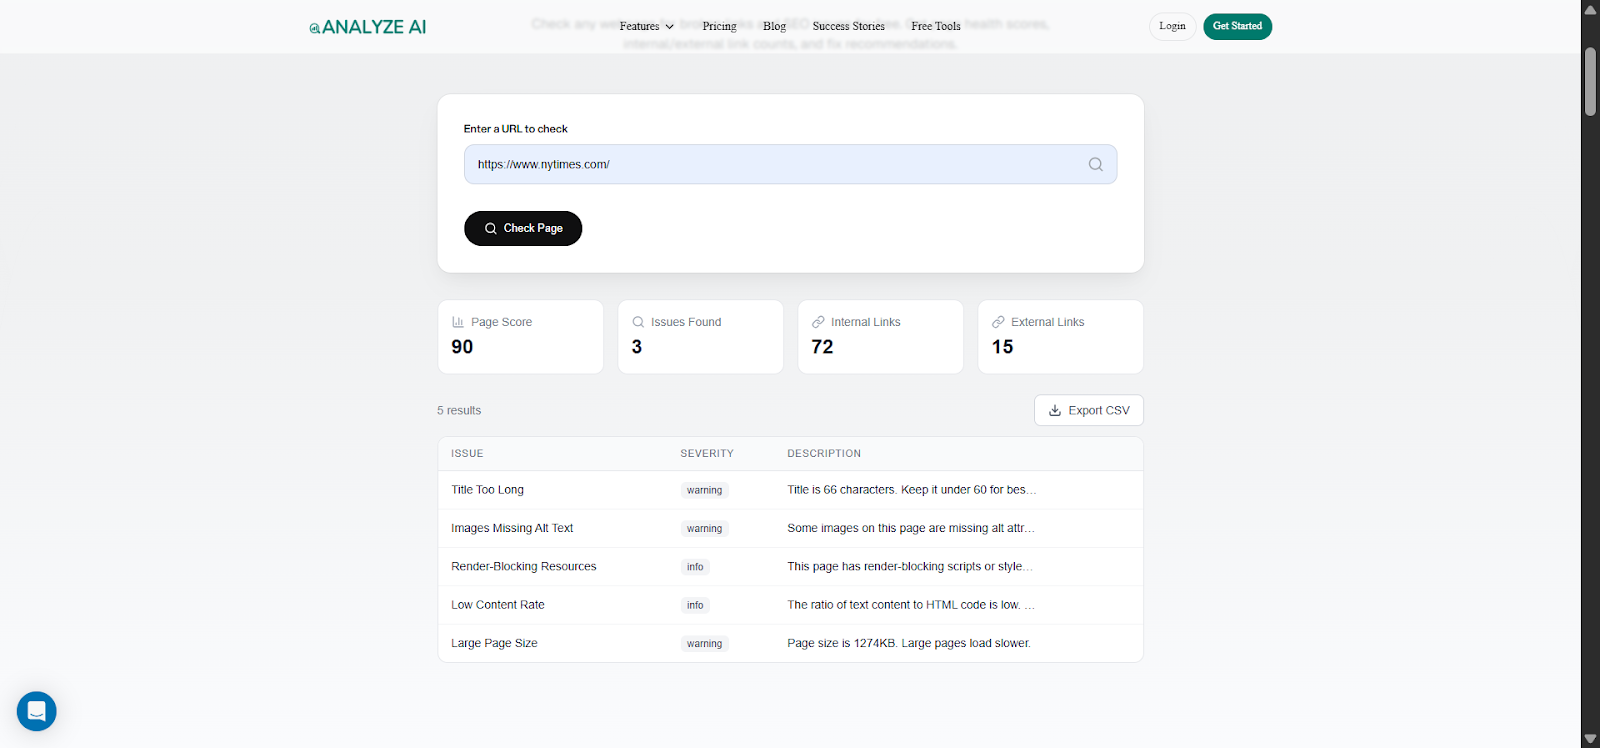Open the Free Tools menu item

(x=935, y=27)
